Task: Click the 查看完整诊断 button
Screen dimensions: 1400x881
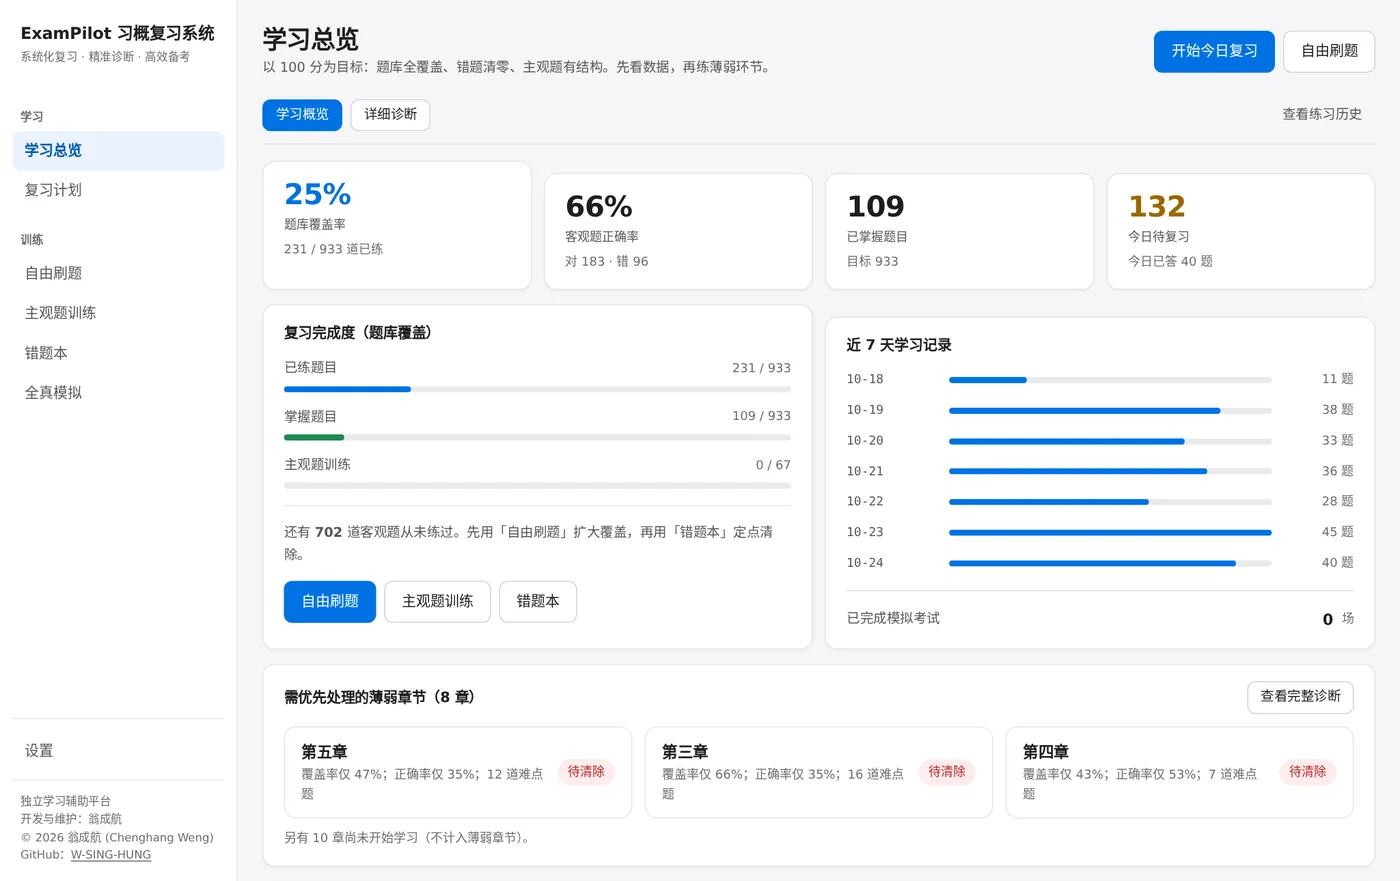Action: (1300, 697)
